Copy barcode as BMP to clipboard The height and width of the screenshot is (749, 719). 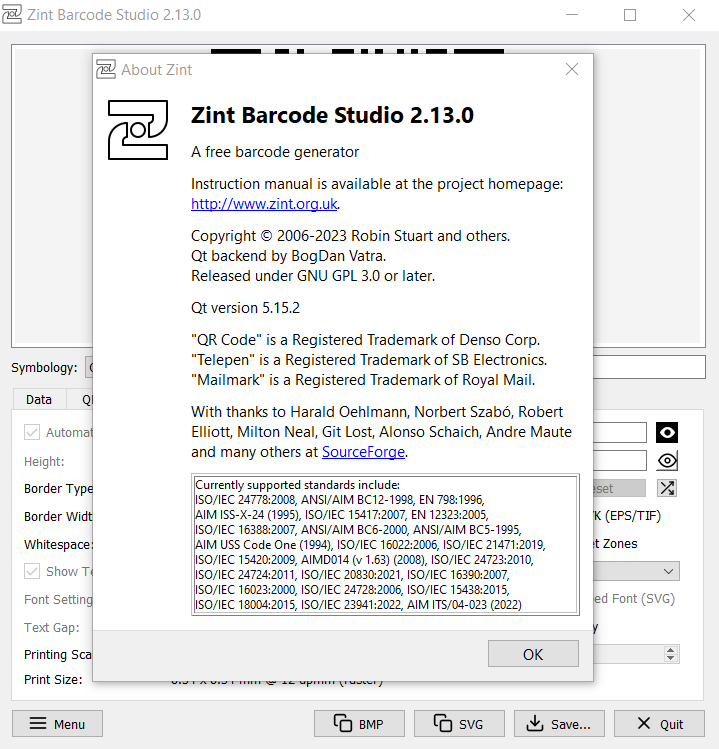click(x=359, y=724)
